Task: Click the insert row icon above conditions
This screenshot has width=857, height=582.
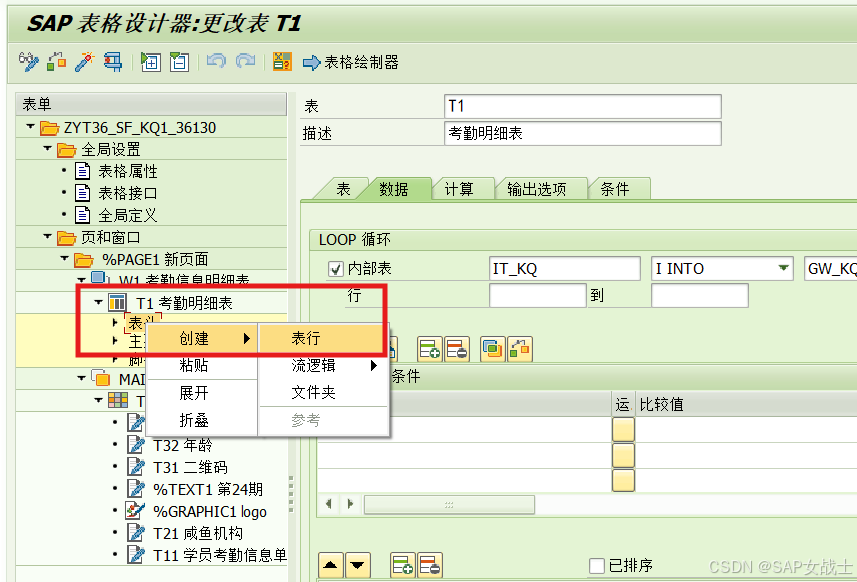Action: (x=430, y=349)
